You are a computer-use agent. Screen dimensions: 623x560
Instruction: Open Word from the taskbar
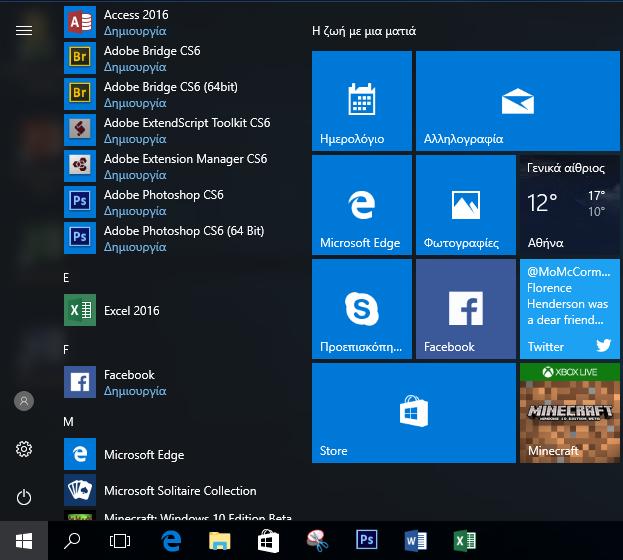click(415, 541)
